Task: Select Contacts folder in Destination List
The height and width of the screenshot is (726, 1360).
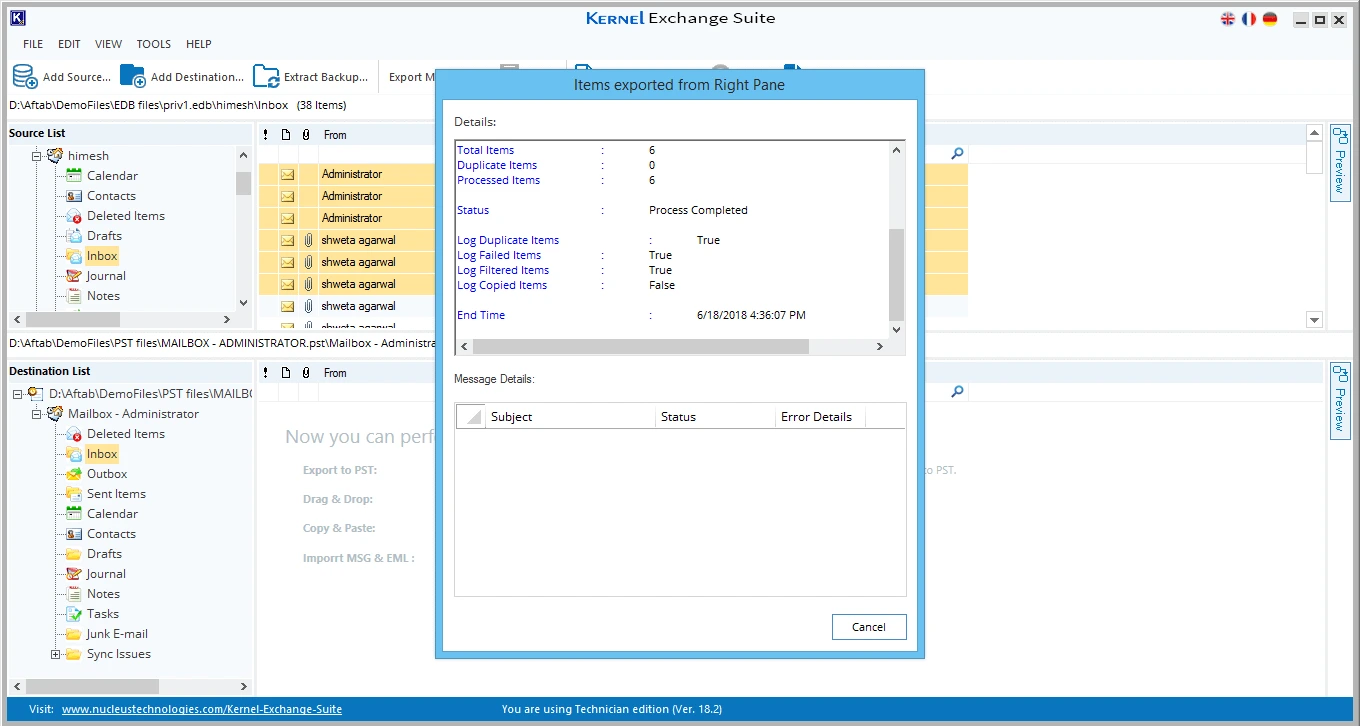Action: (111, 534)
